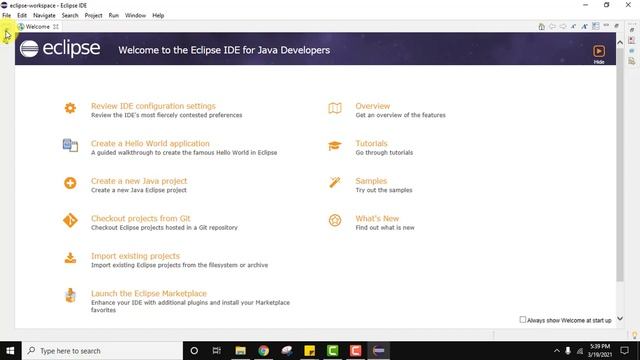Click the Eclipse icon in the taskbar

coord(379,351)
